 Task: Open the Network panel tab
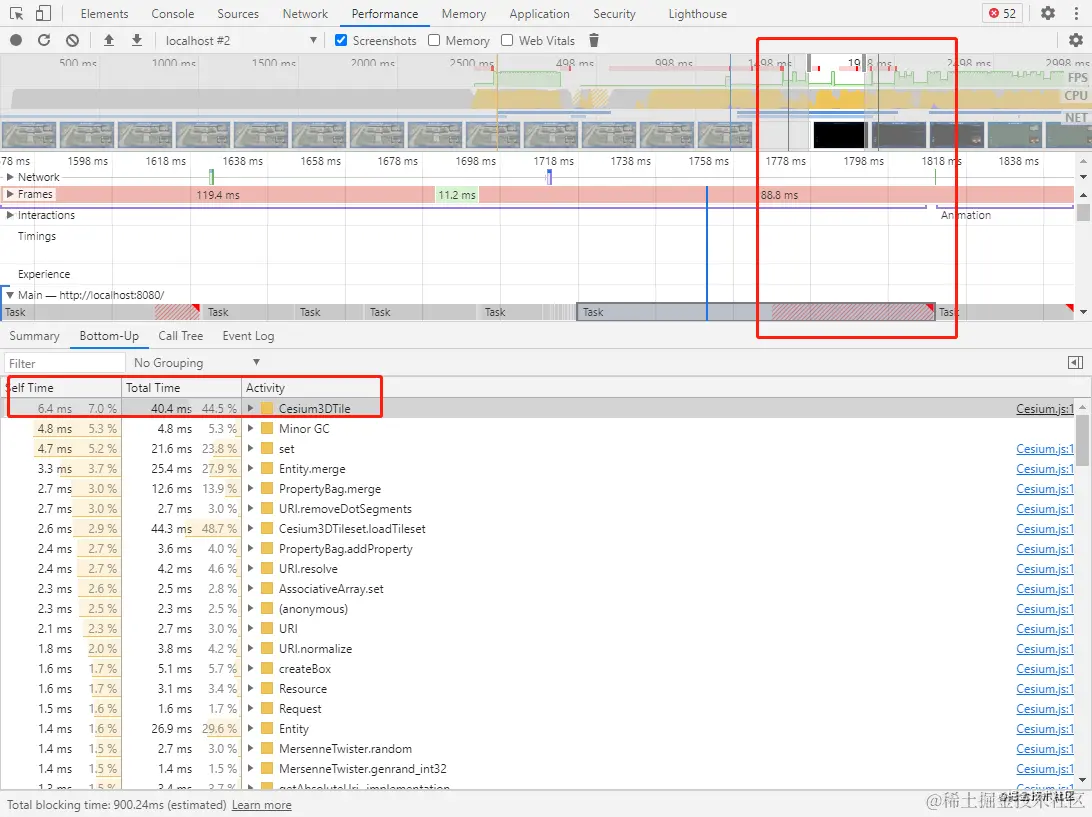(305, 13)
